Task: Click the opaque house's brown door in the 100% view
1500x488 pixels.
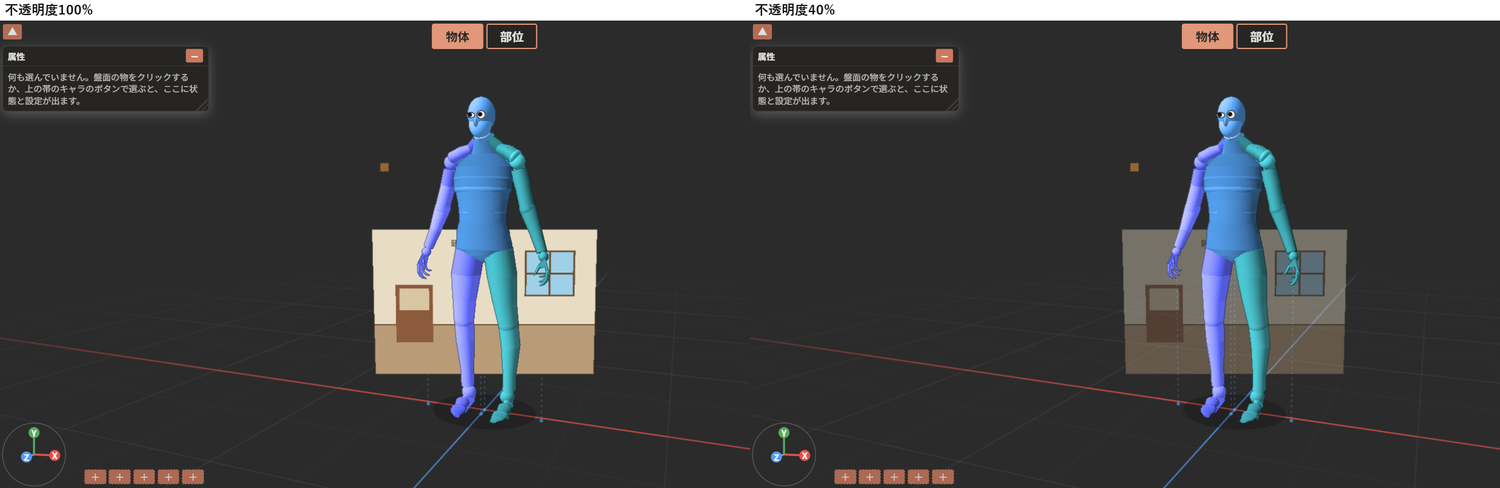Action: (414, 313)
